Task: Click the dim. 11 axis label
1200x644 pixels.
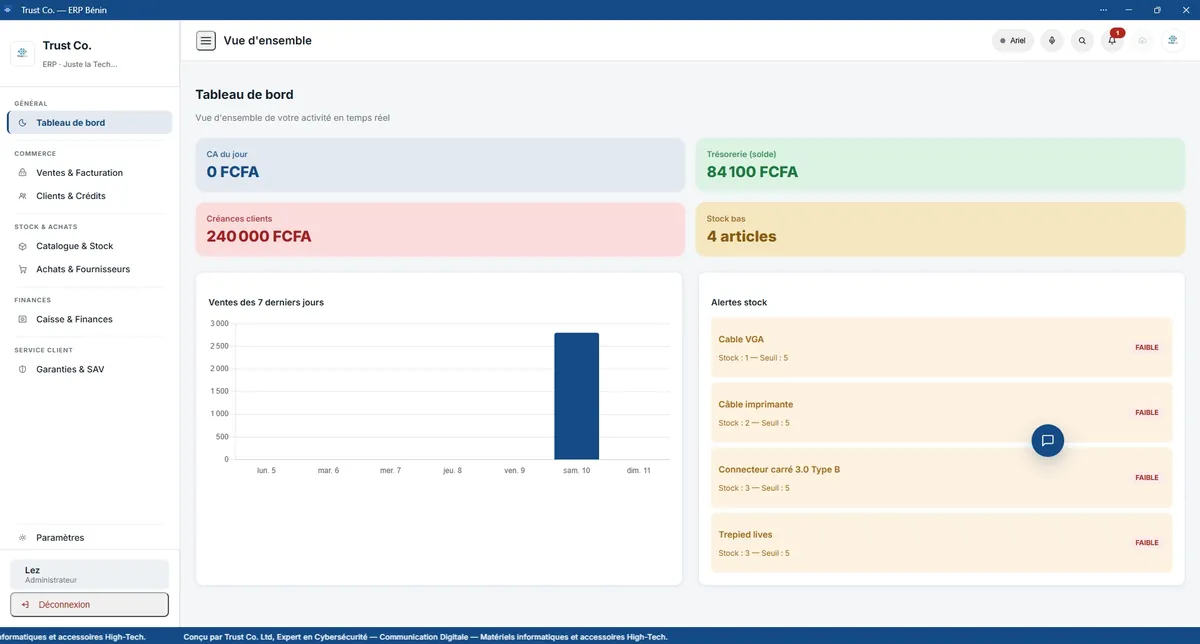Action: 639,470
